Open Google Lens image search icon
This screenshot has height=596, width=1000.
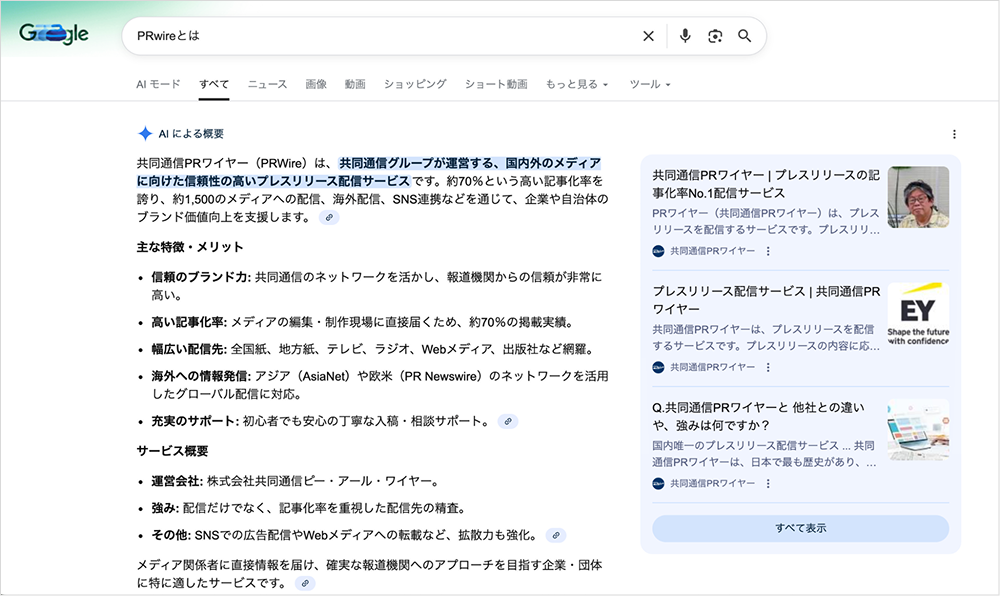tap(715, 36)
